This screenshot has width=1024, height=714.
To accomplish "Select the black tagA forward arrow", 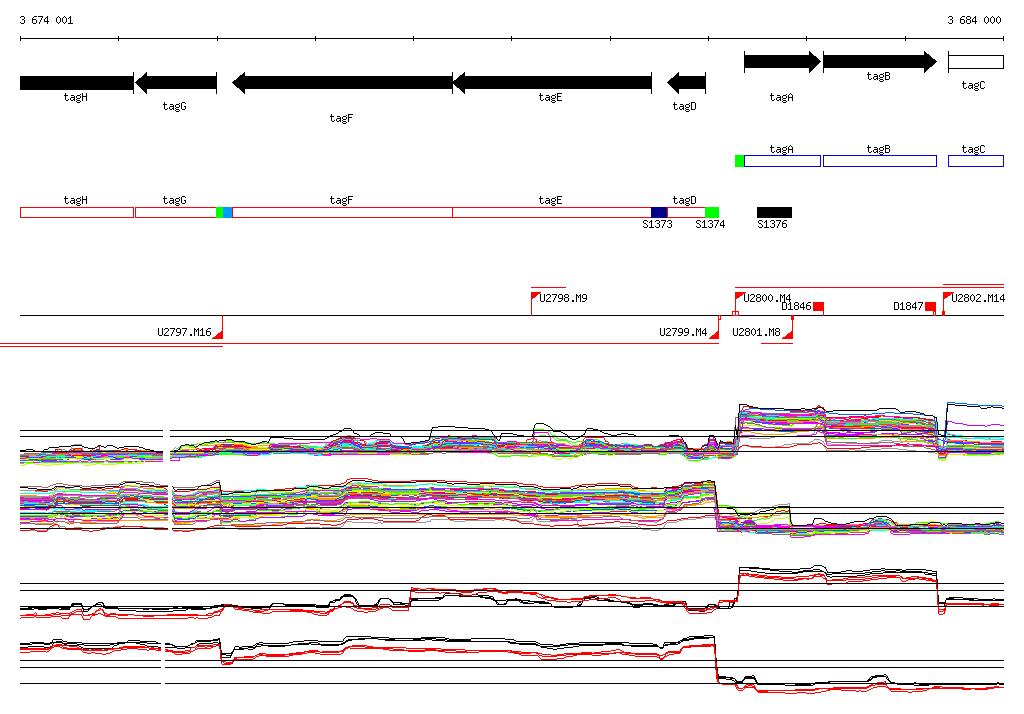I will [782, 62].
